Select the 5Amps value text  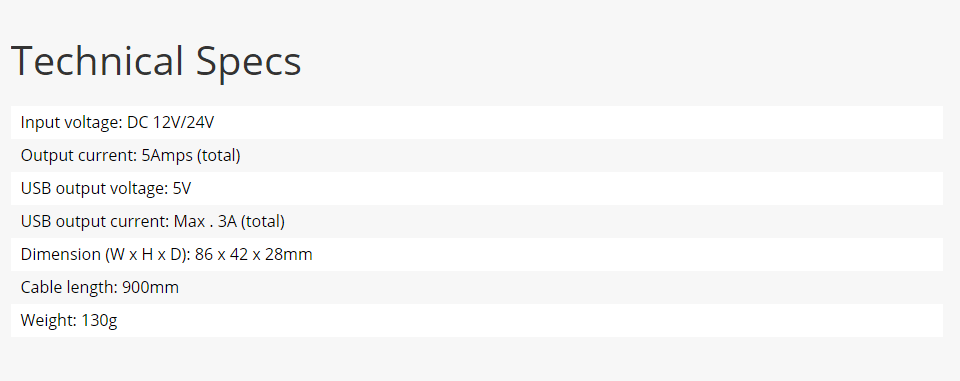click(x=167, y=156)
